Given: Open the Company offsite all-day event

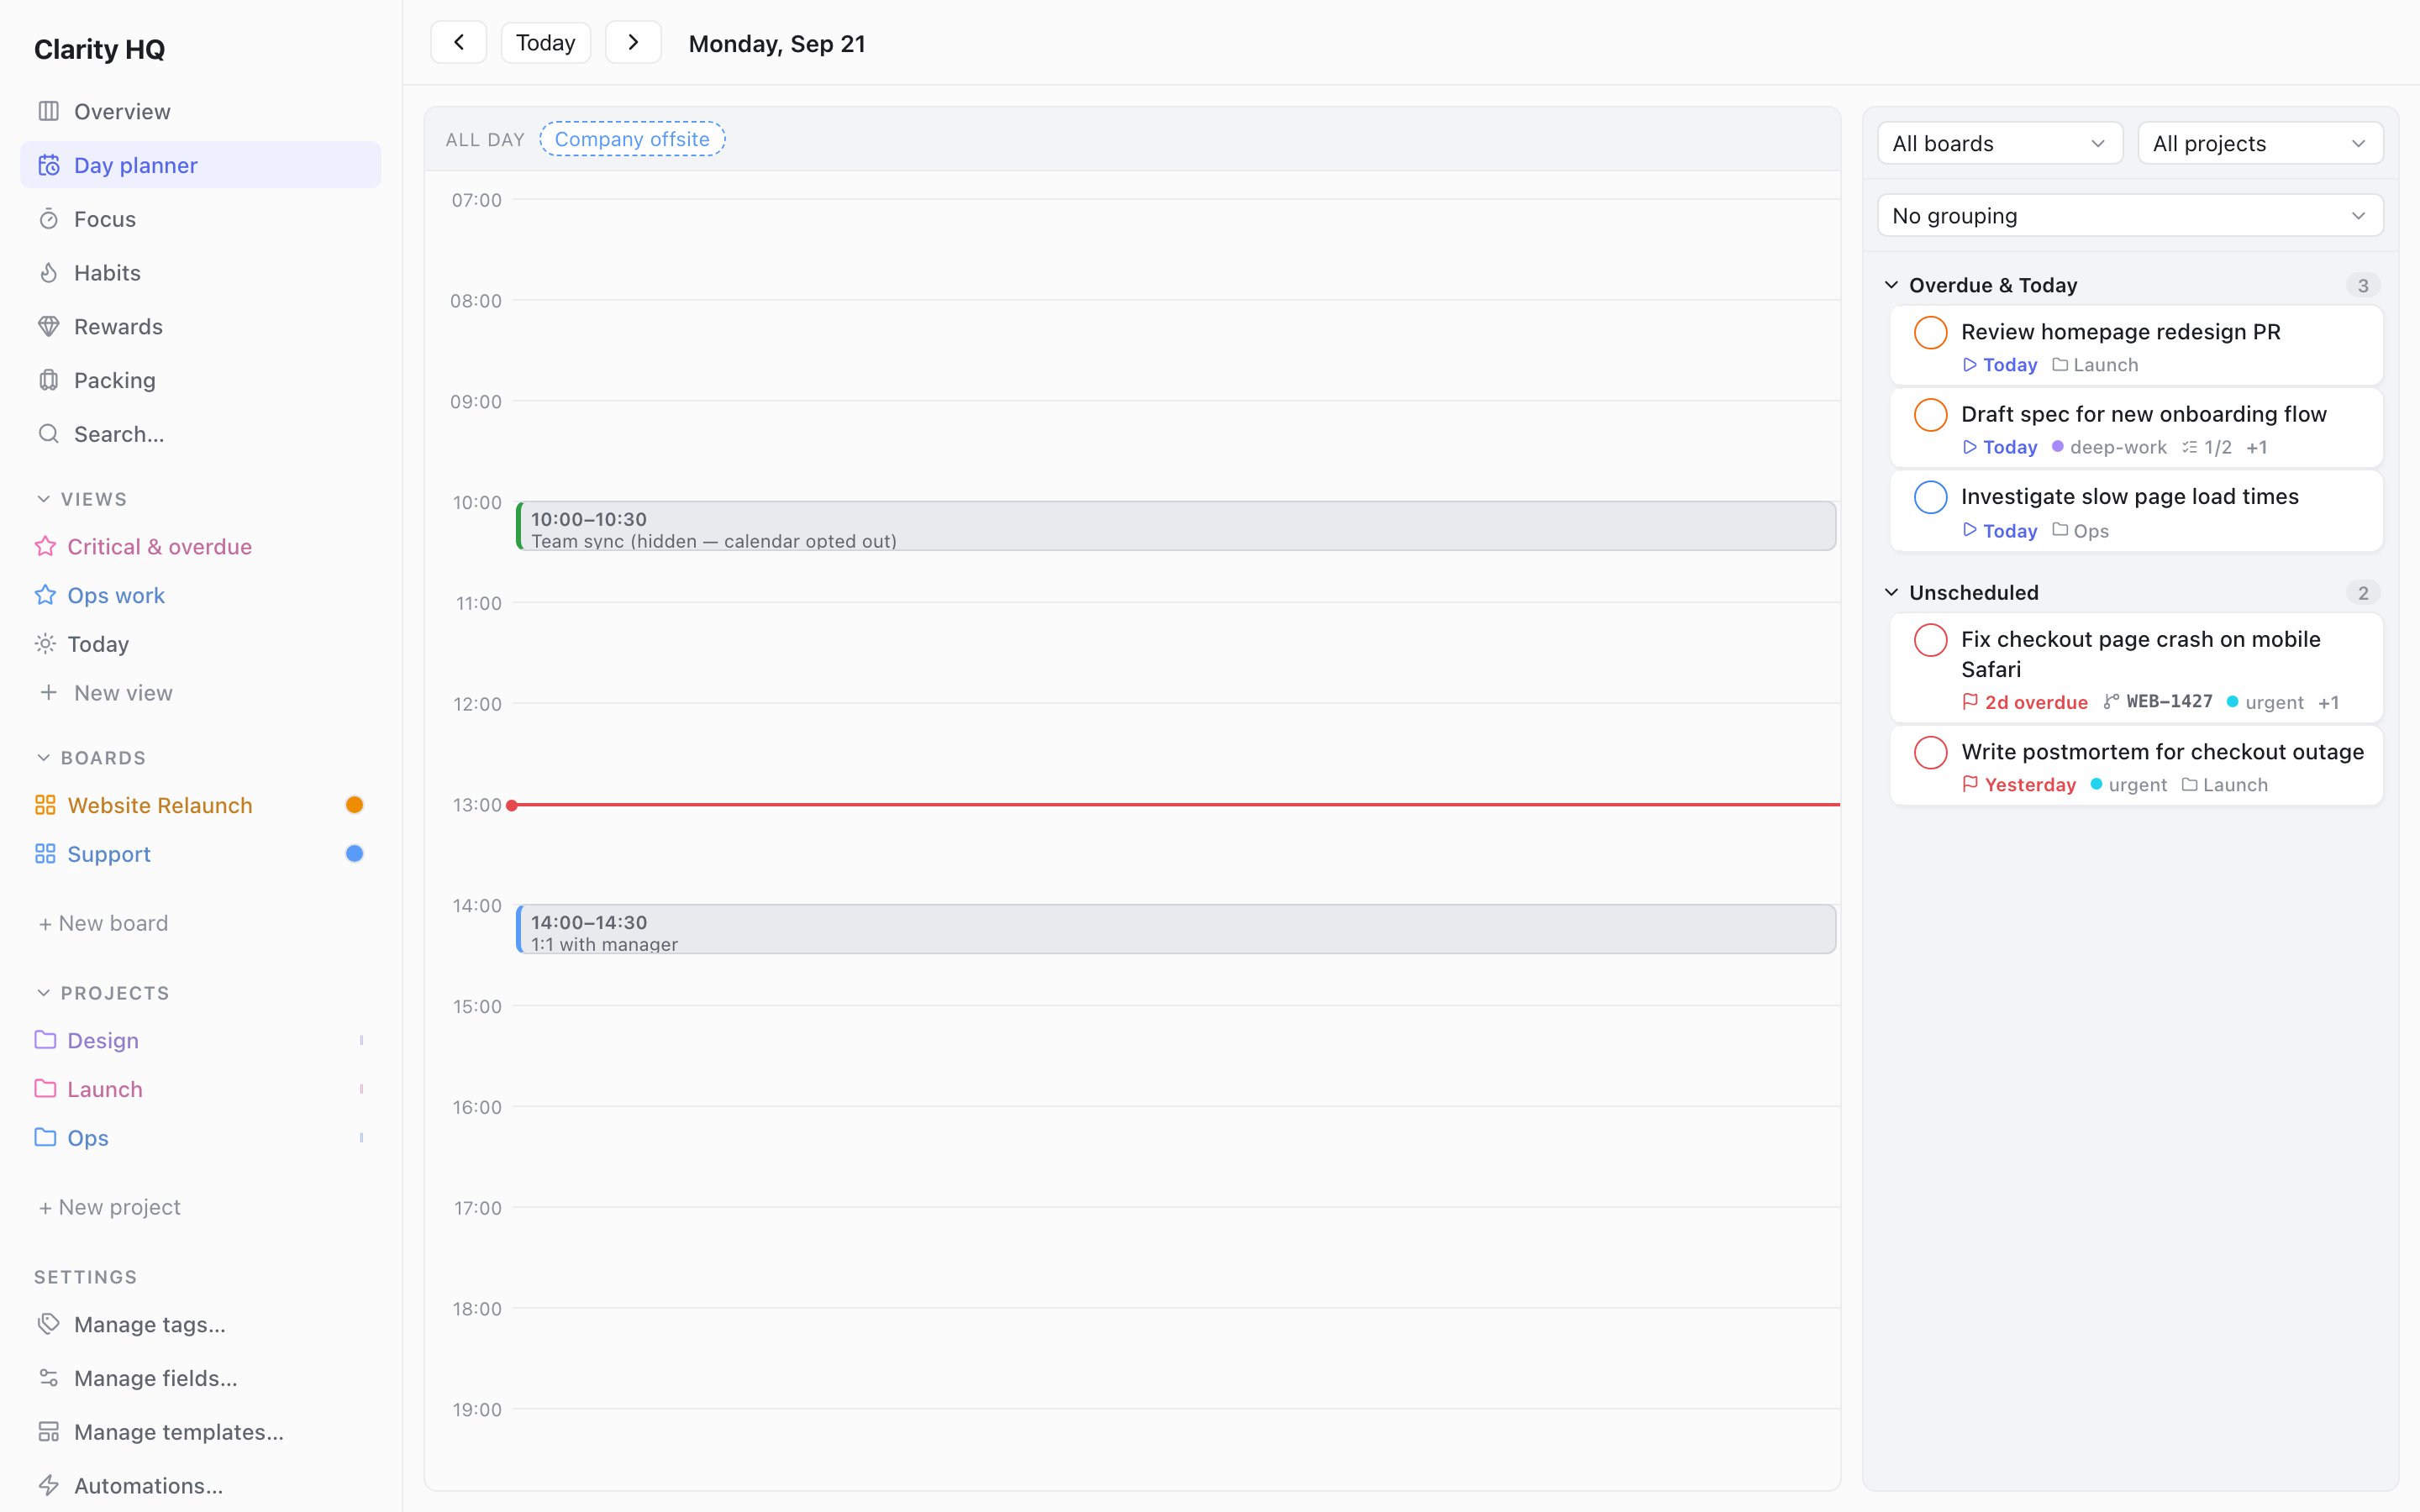Looking at the screenshot, I should click(632, 139).
